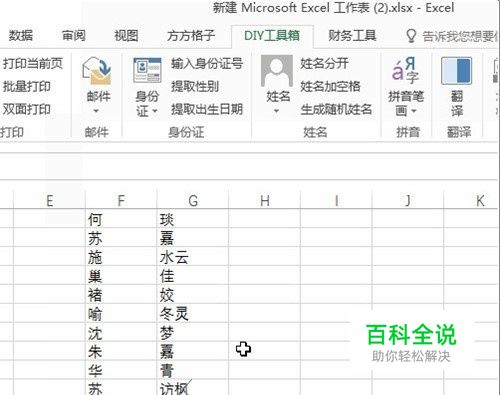The image size is (500, 395).
Task: Expand the 邮件 dropdown arrow
Action: [96, 111]
